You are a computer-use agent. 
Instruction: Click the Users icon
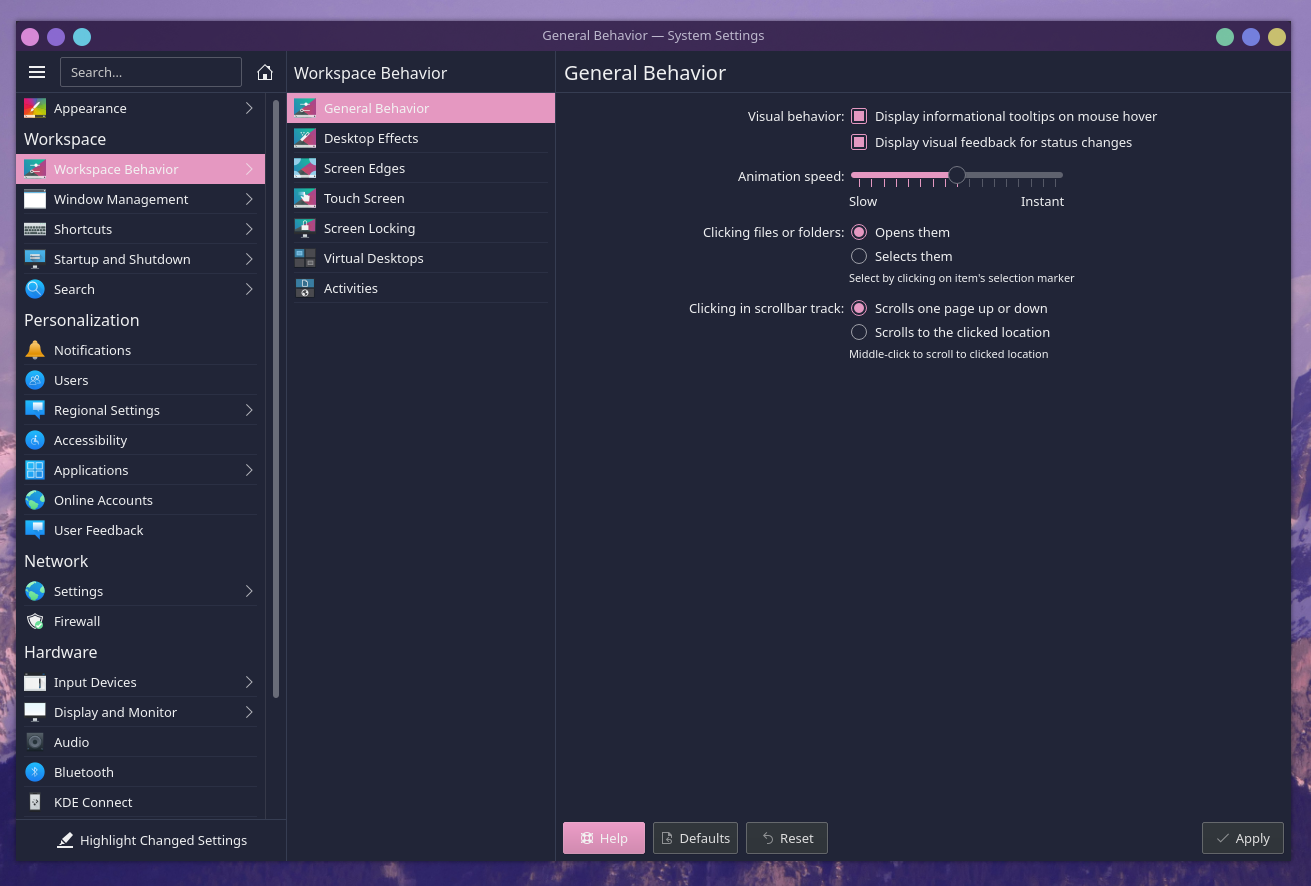35,380
